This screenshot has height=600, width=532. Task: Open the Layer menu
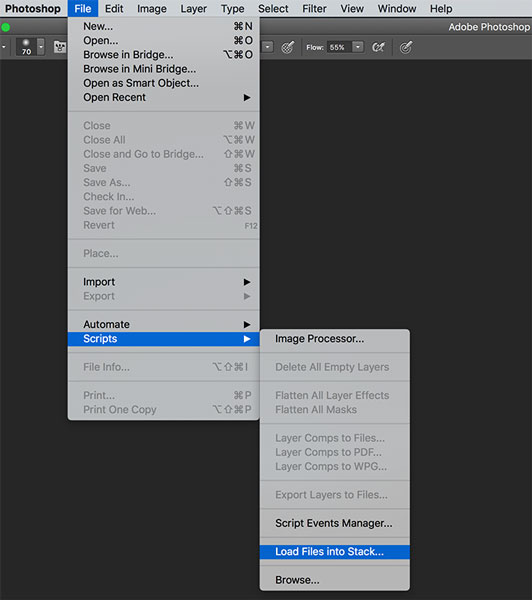click(194, 8)
